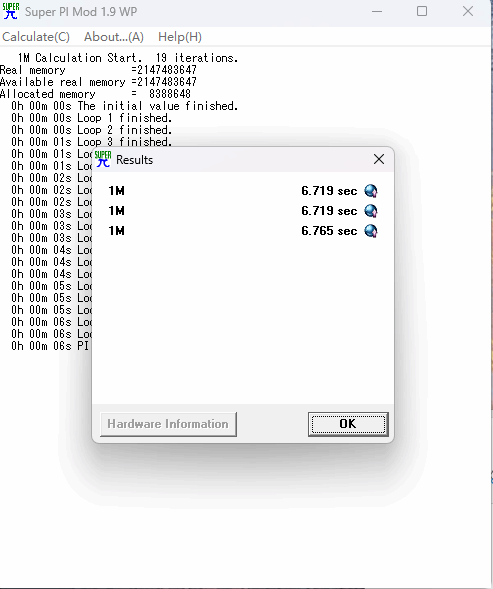Image resolution: width=493 pixels, height=589 pixels.
Task: Close the Super PI Mod 1.9 WP window
Action: 468,11
